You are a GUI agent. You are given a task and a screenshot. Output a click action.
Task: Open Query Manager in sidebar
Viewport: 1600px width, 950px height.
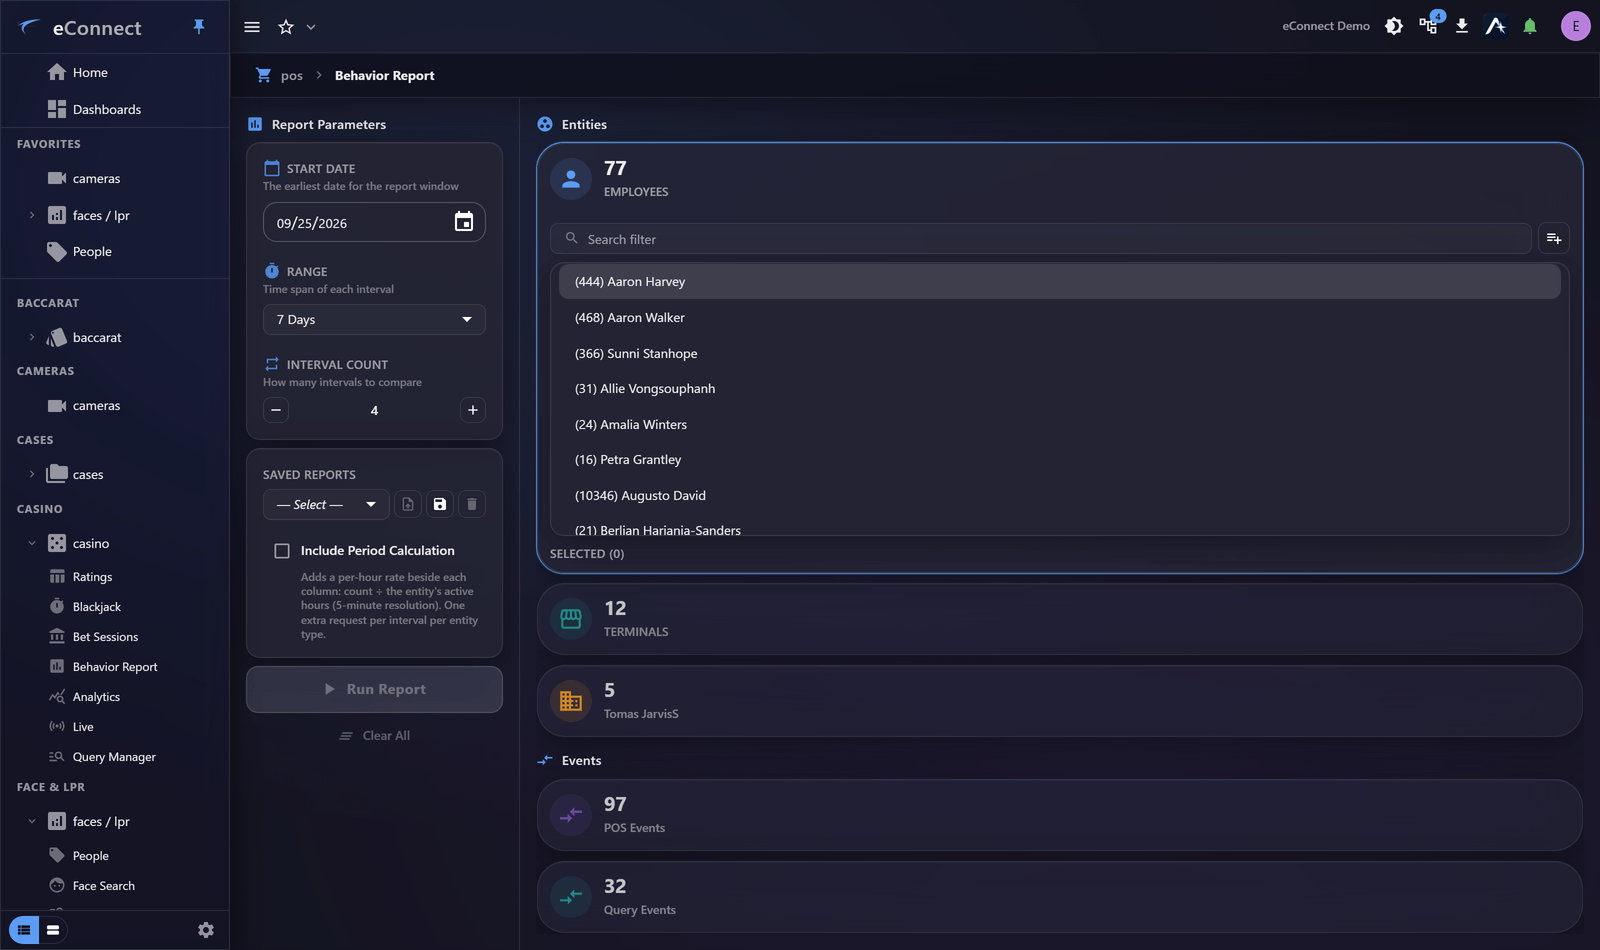[x=115, y=757]
